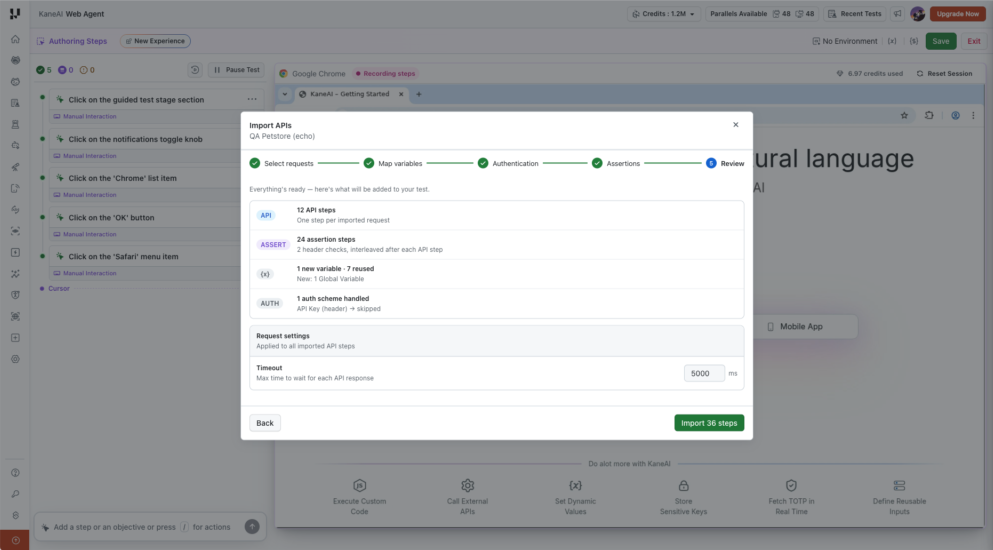Open Execute Custom Code feature
The image size is (993, 550).
tap(359, 497)
